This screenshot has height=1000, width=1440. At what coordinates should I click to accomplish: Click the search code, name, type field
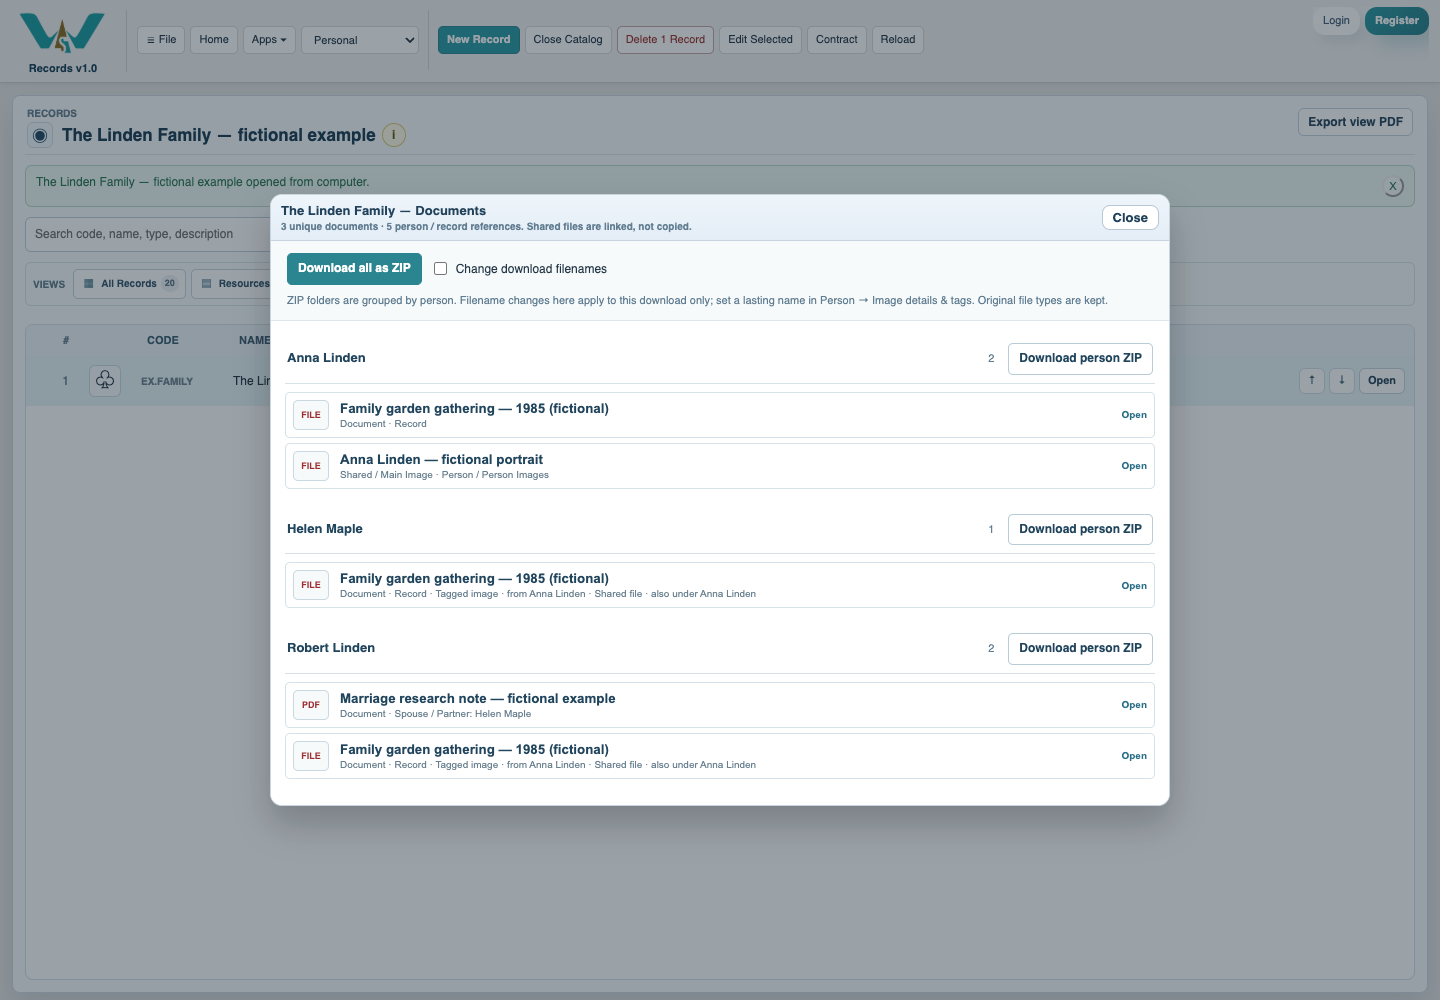(148, 234)
